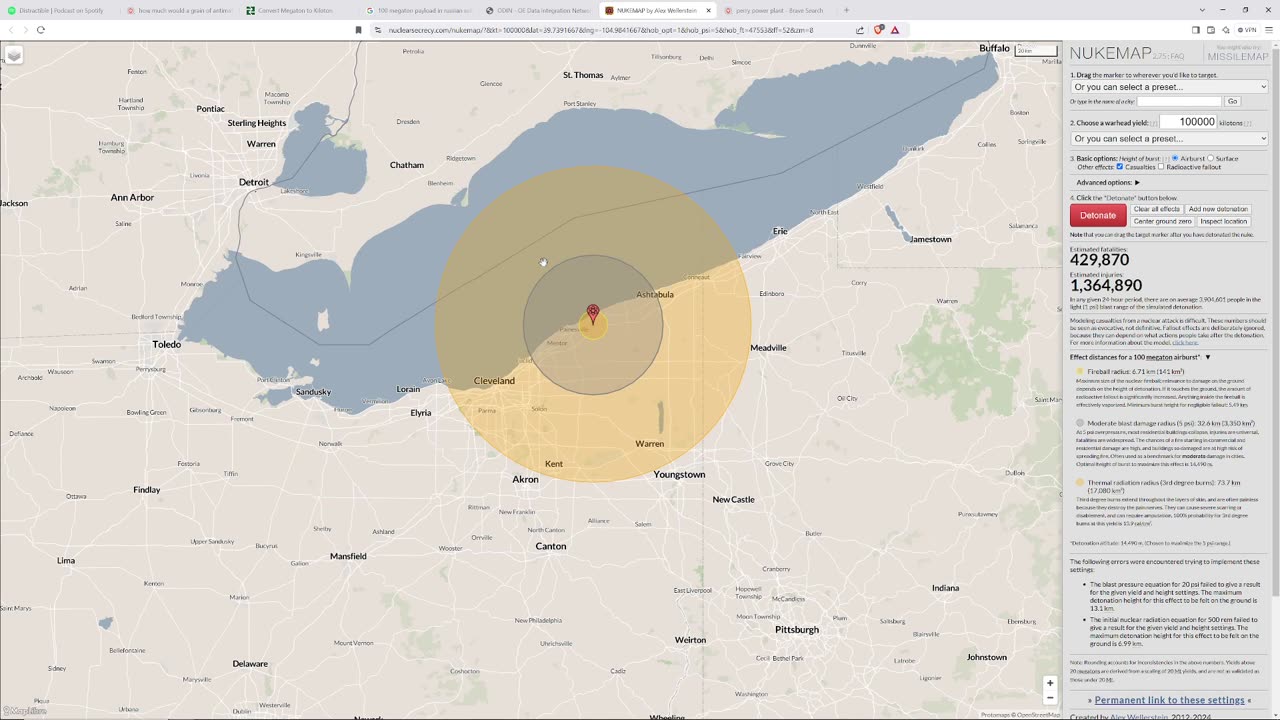
Task: Enable the Radioactive fallout checkbox
Action: click(x=1161, y=167)
